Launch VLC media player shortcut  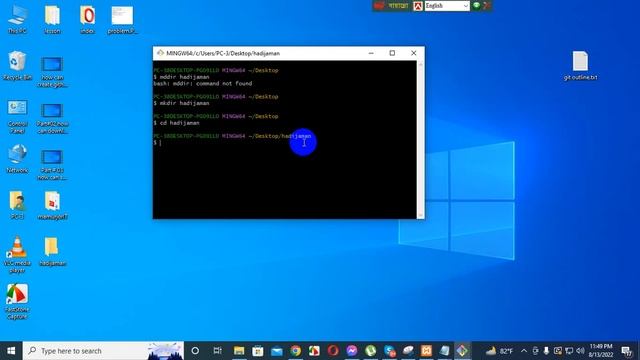(x=17, y=255)
